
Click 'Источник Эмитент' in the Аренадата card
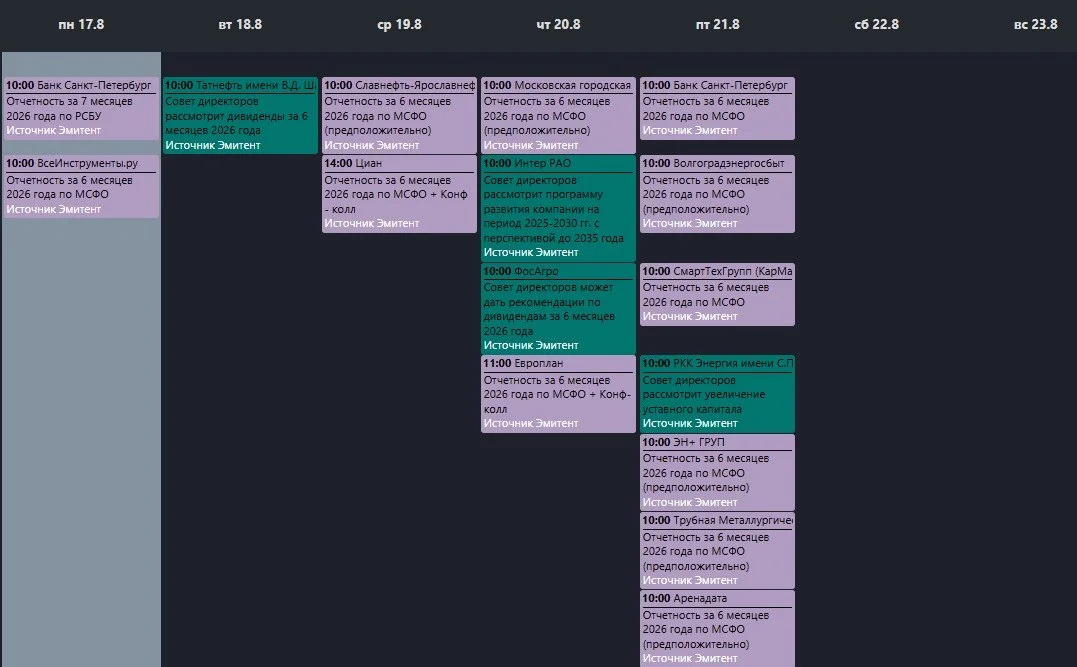[x=690, y=658]
